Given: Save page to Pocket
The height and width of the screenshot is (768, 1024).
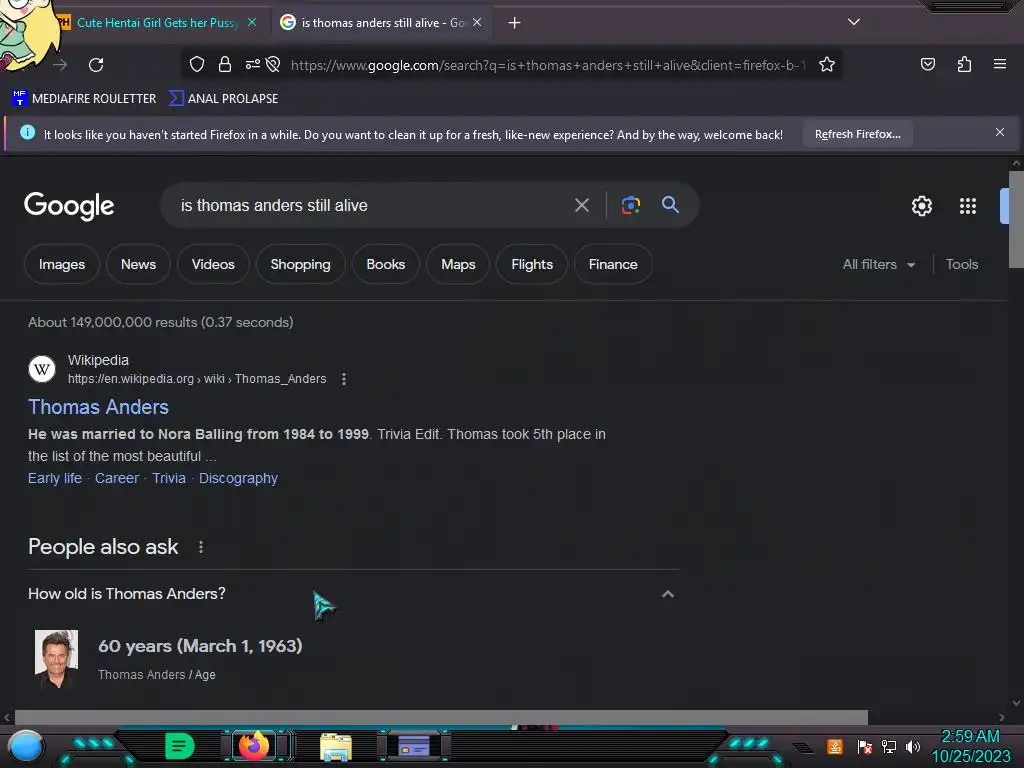Looking at the screenshot, I should coord(927,64).
